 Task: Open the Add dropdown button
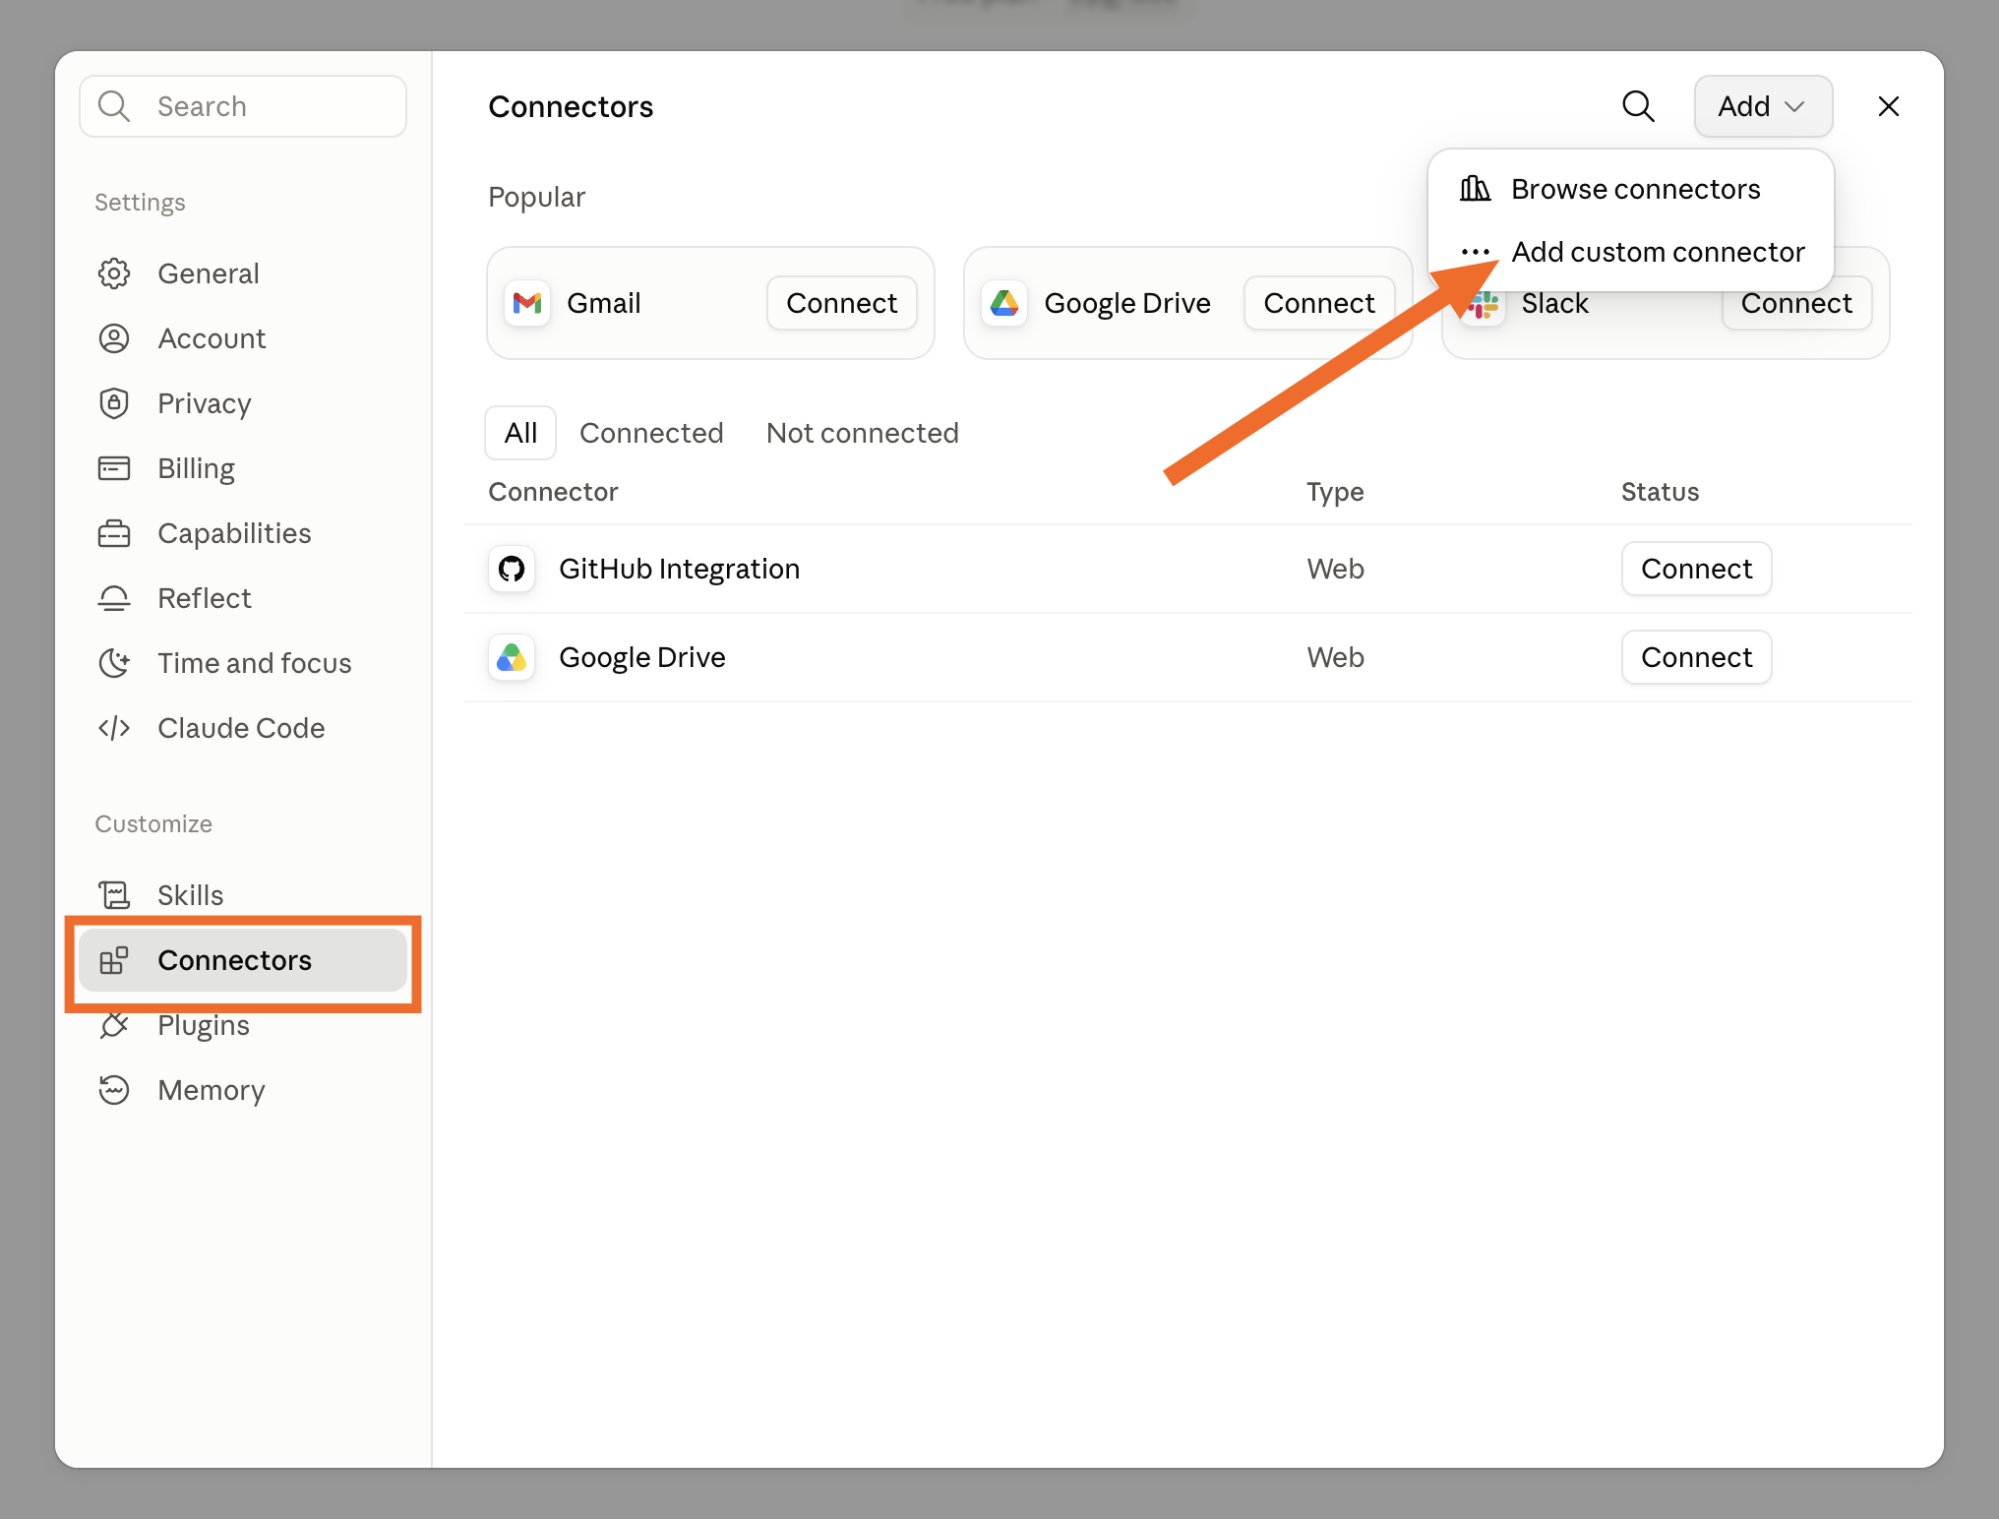tap(1762, 106)
